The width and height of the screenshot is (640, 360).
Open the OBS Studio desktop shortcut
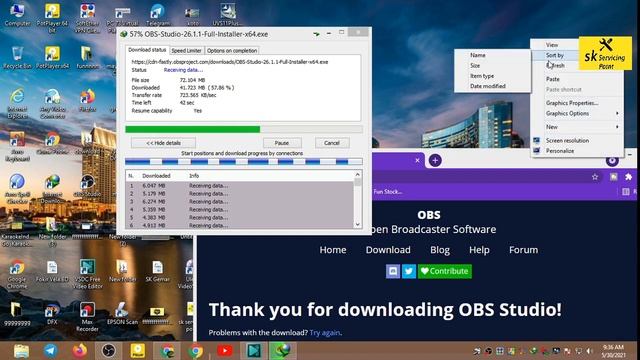pos(87,186)
